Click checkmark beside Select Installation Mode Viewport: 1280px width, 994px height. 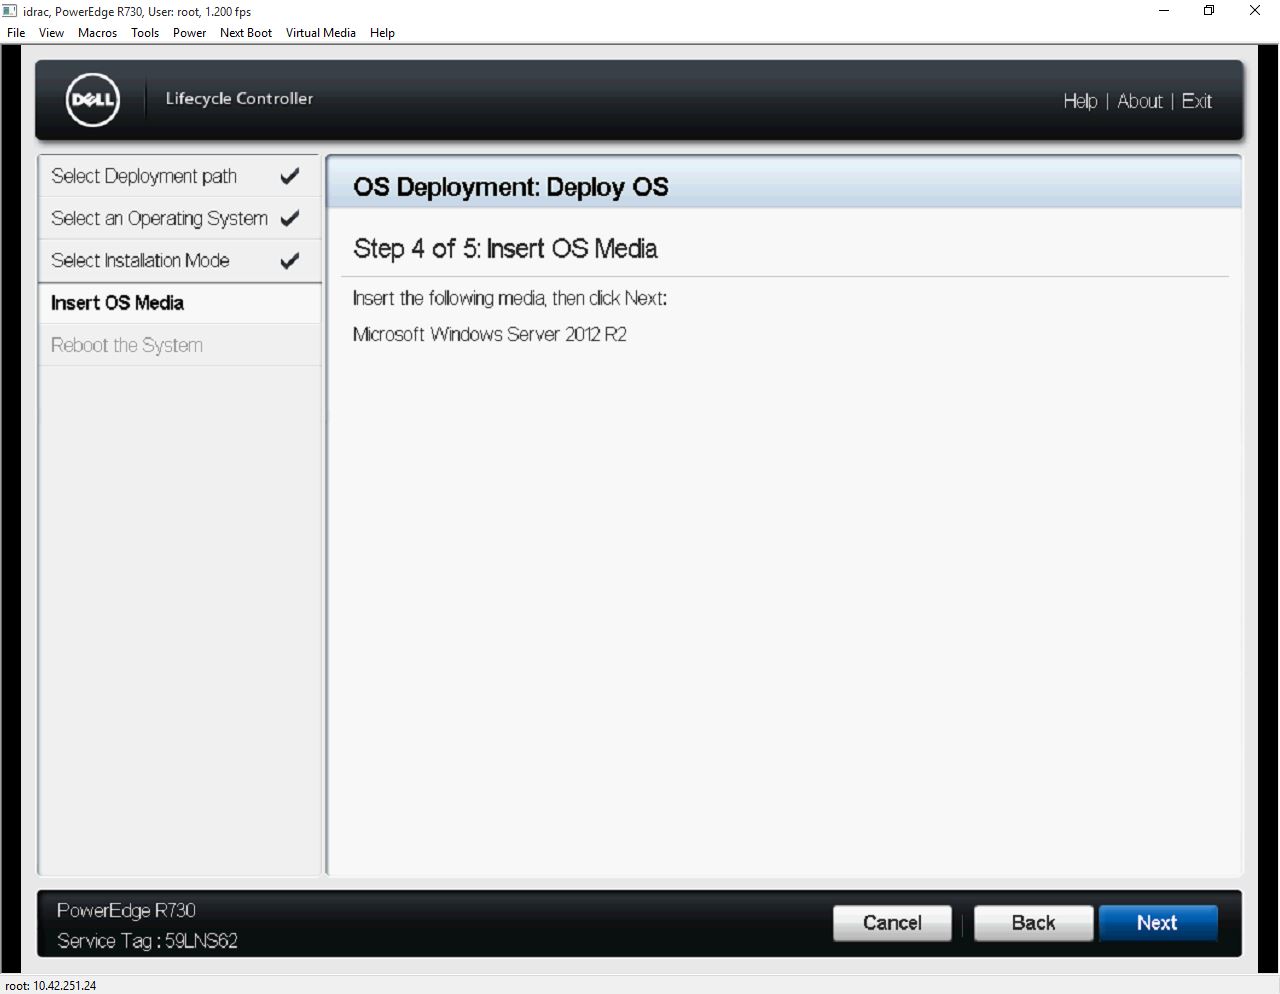point(290,261)
